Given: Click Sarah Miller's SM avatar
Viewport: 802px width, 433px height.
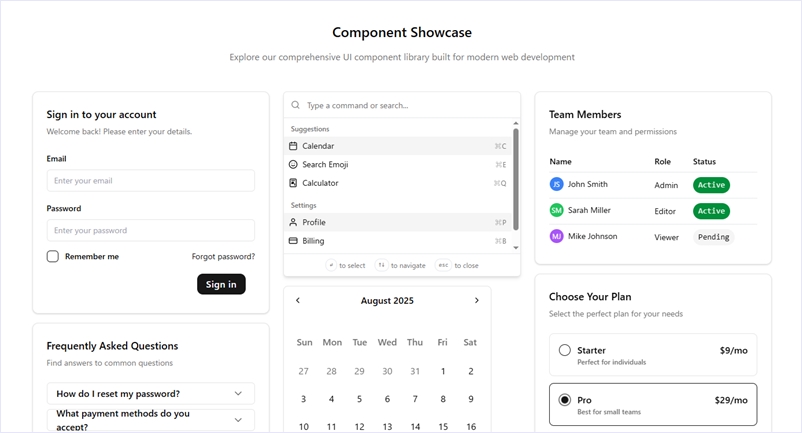Looking at the screenshot, I should pyautogui.click(x=556, y=211).
